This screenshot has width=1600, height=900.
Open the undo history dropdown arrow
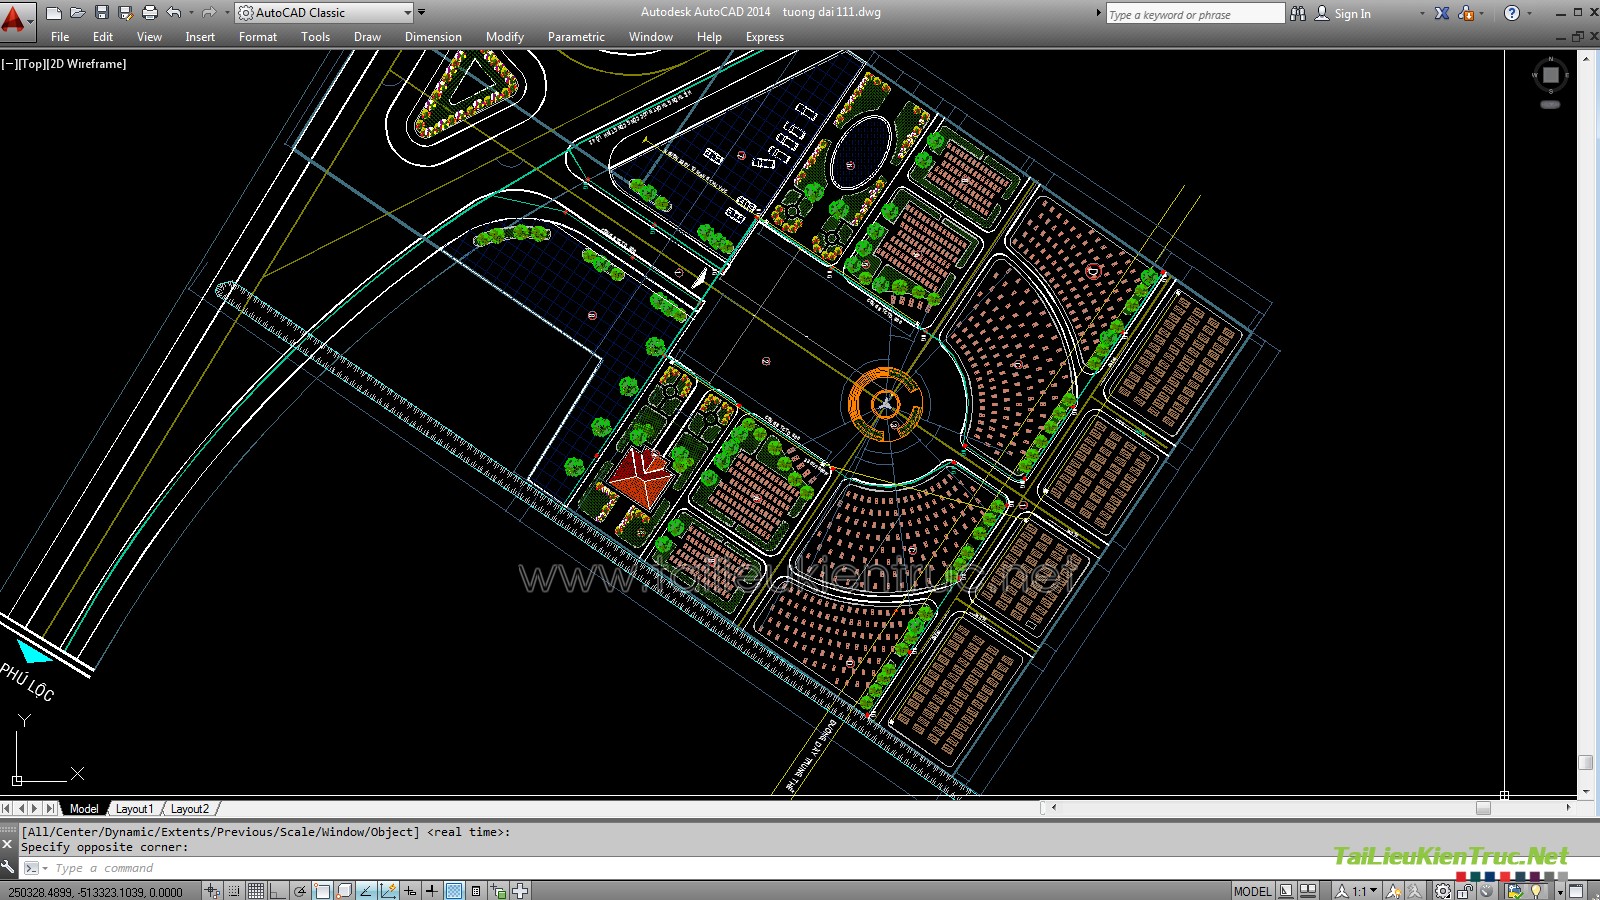[190, 13]
